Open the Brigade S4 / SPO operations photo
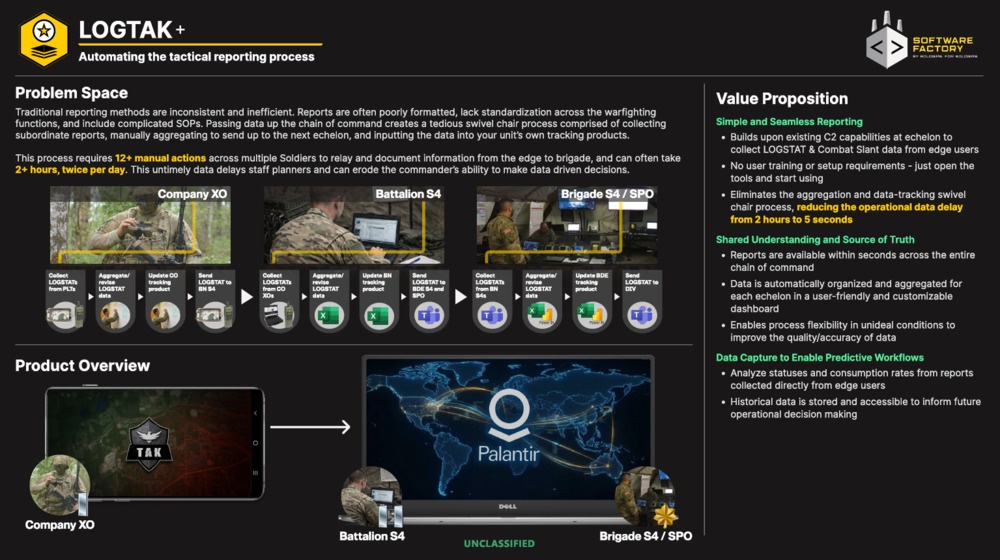This screenshot has height=560, width=1000. tap(567, 225)
